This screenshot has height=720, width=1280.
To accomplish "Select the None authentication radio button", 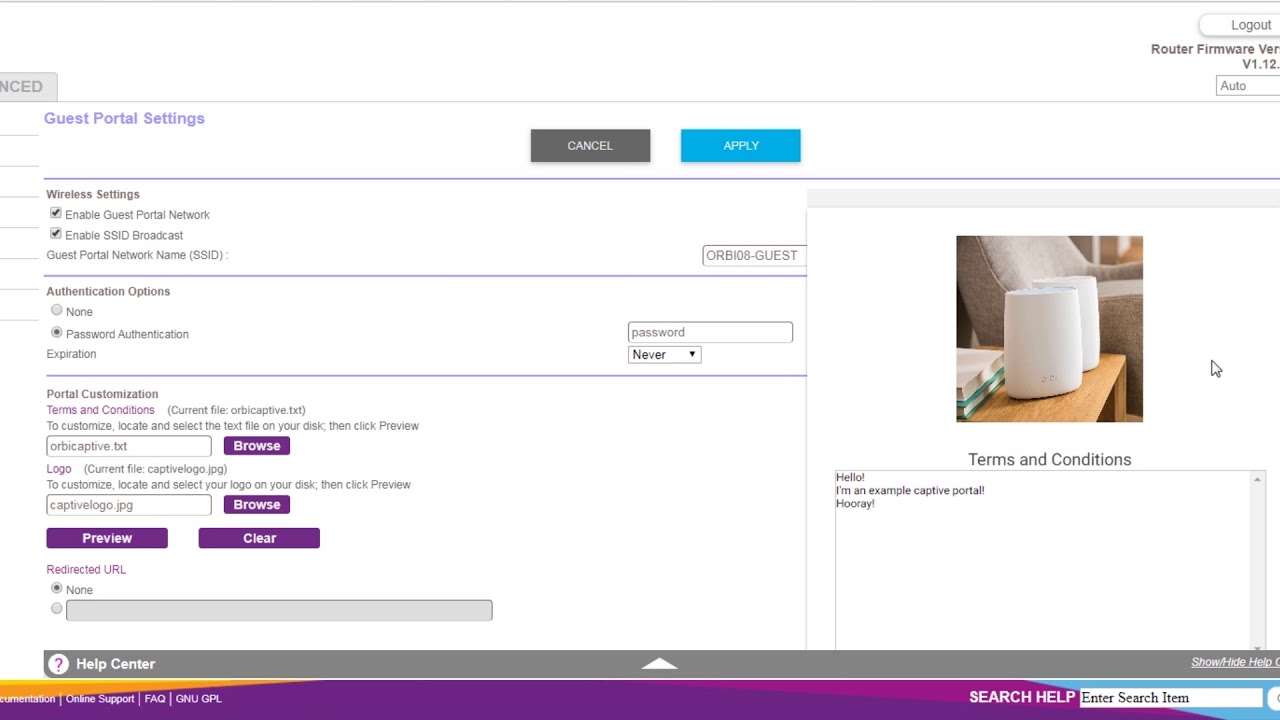I will click(x=57, y=311).
